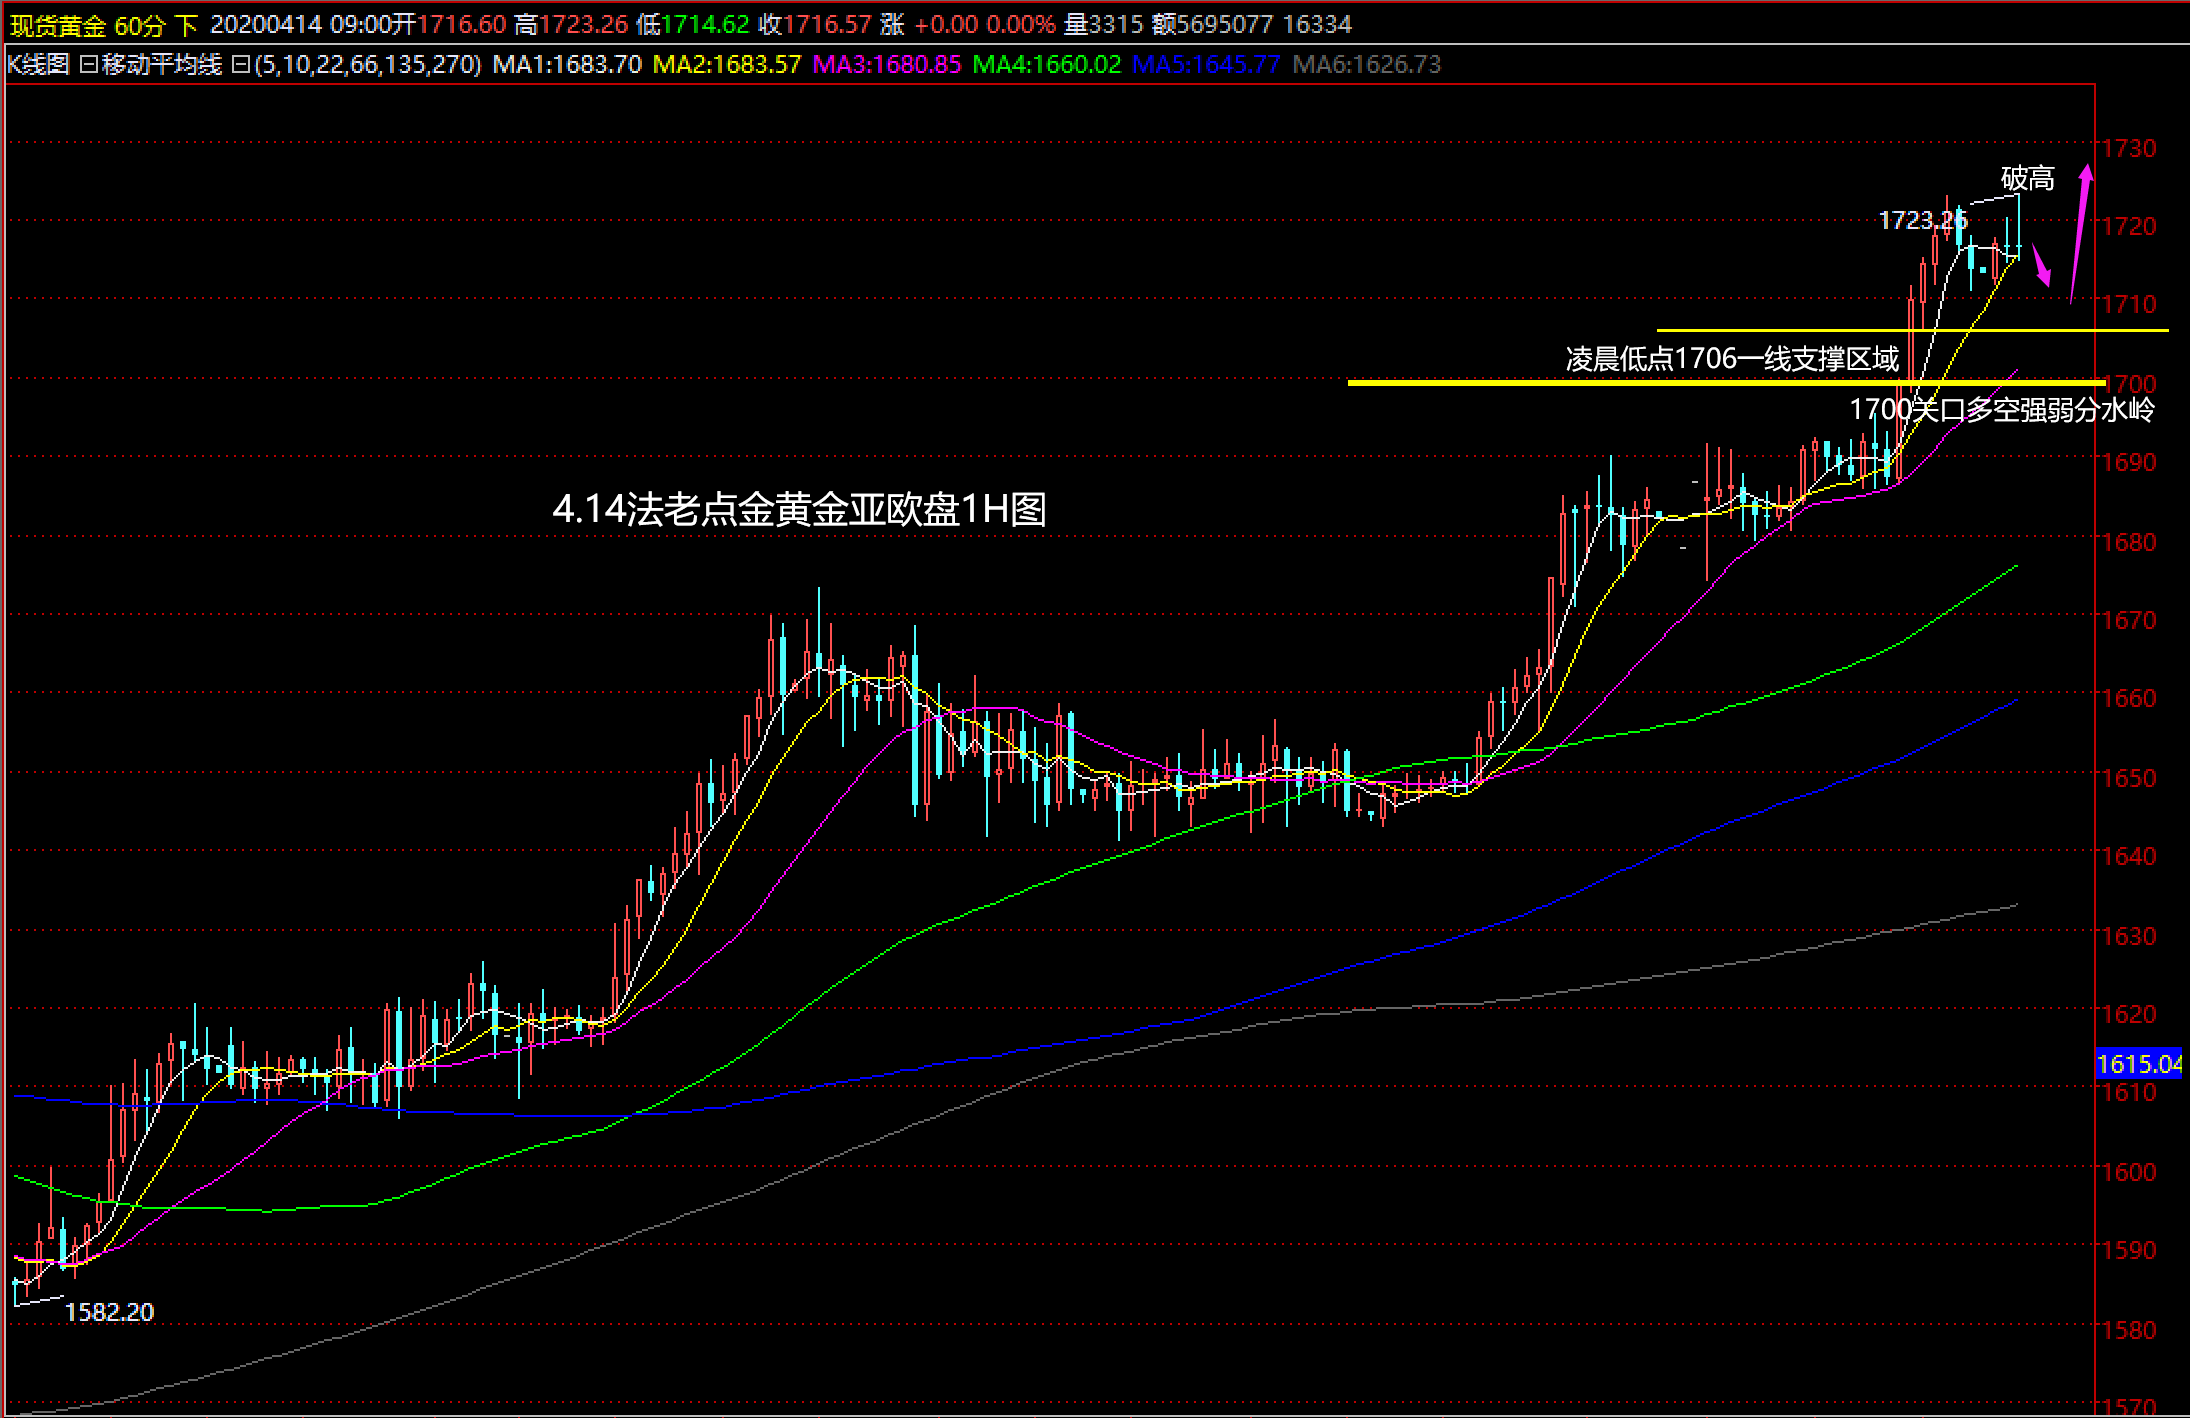Screen dimensions: 2190x1418
Task: Select the yellow MA2:1683.57 legend
Action: pos(727,65)
